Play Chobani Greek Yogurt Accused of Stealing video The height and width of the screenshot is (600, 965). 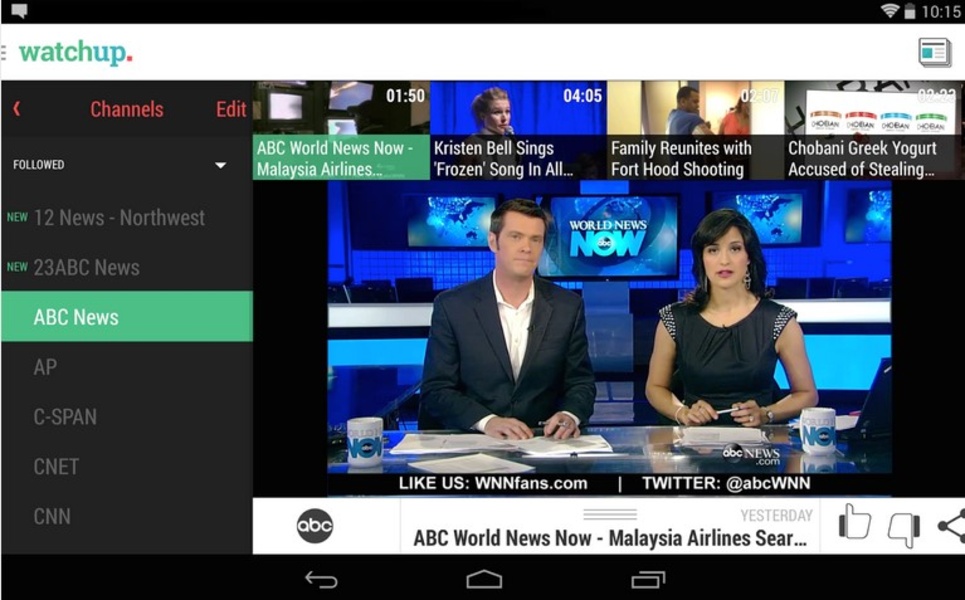pos(875,130)
